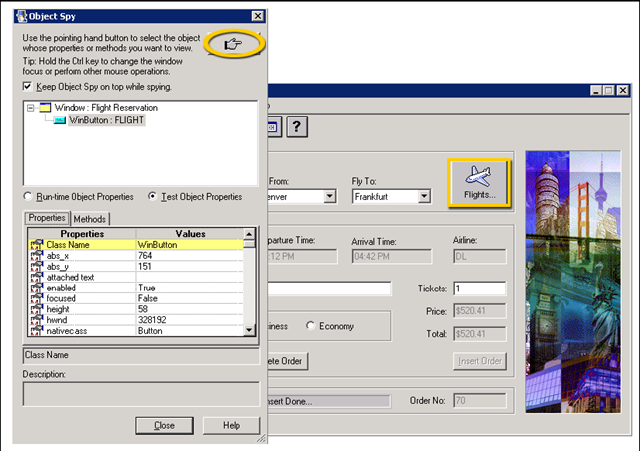The image size is (640, 451).
Task: Click the hwnd value 328192
Action: [190, 320]
